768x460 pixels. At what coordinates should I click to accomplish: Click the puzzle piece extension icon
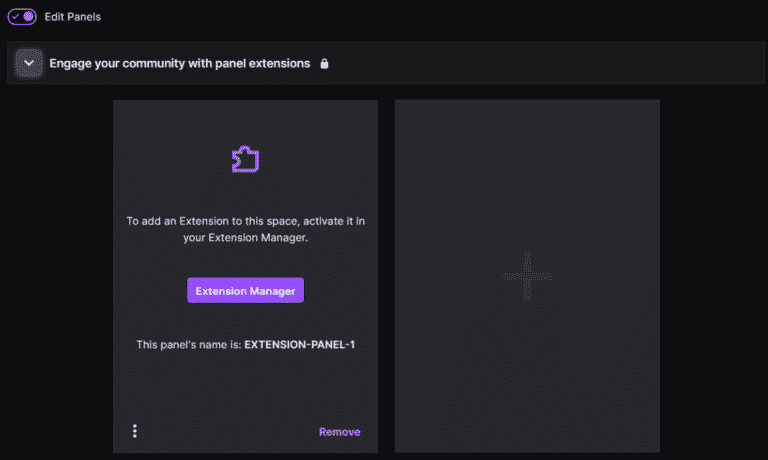click(x=245, y=159)
